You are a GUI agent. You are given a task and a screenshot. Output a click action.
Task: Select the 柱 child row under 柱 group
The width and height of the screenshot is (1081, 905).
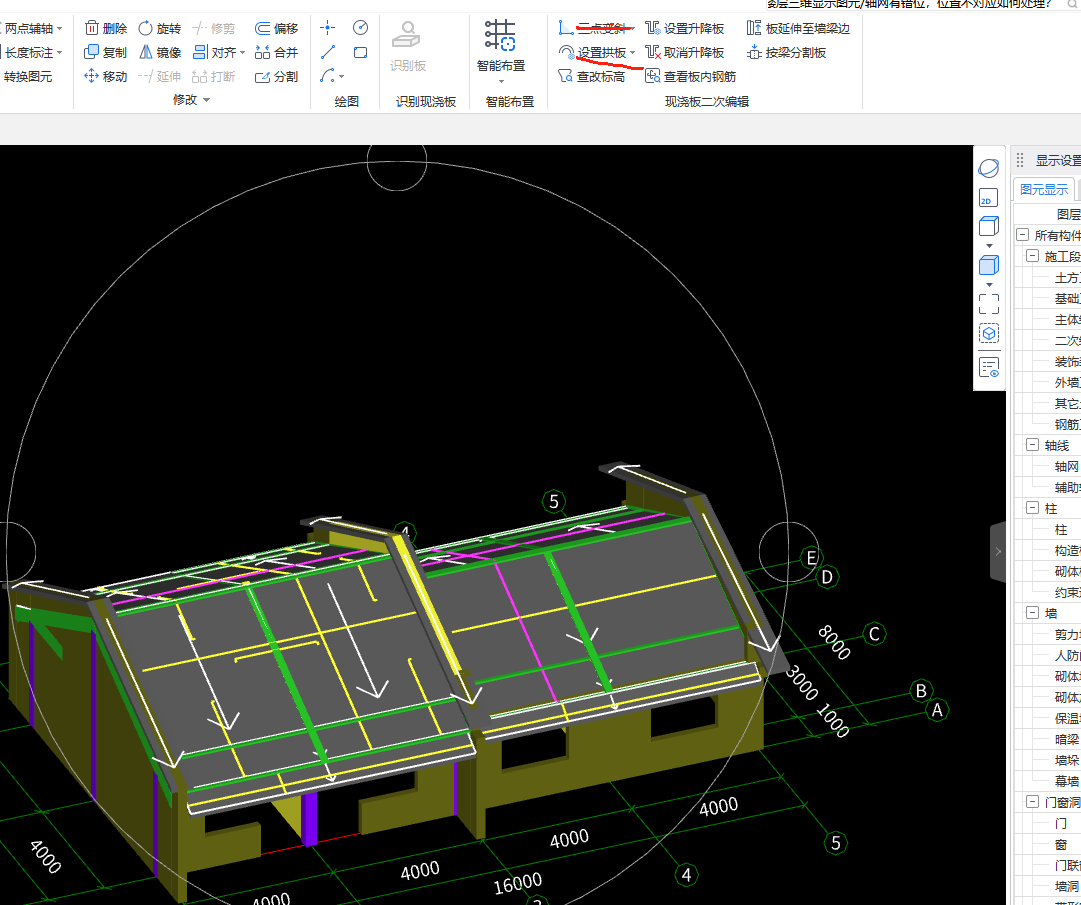pyautogui.click(x=1062, y=529)
